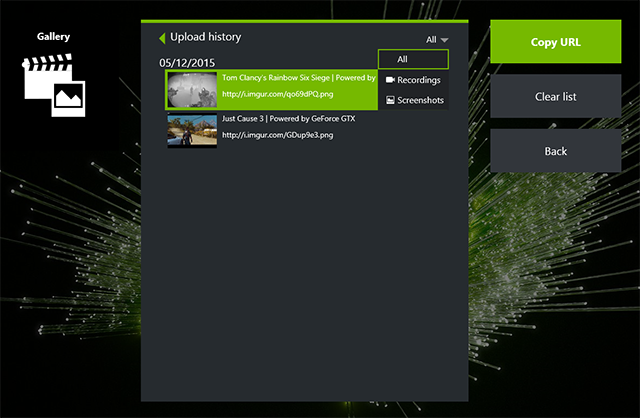Click the Clear list button

[x=556, y=96]
